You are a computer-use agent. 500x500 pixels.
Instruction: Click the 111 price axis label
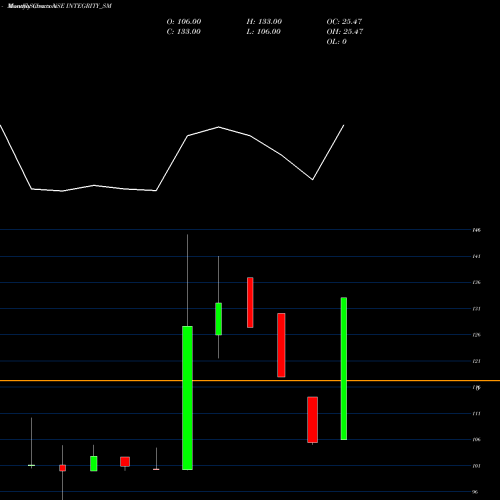476,413
